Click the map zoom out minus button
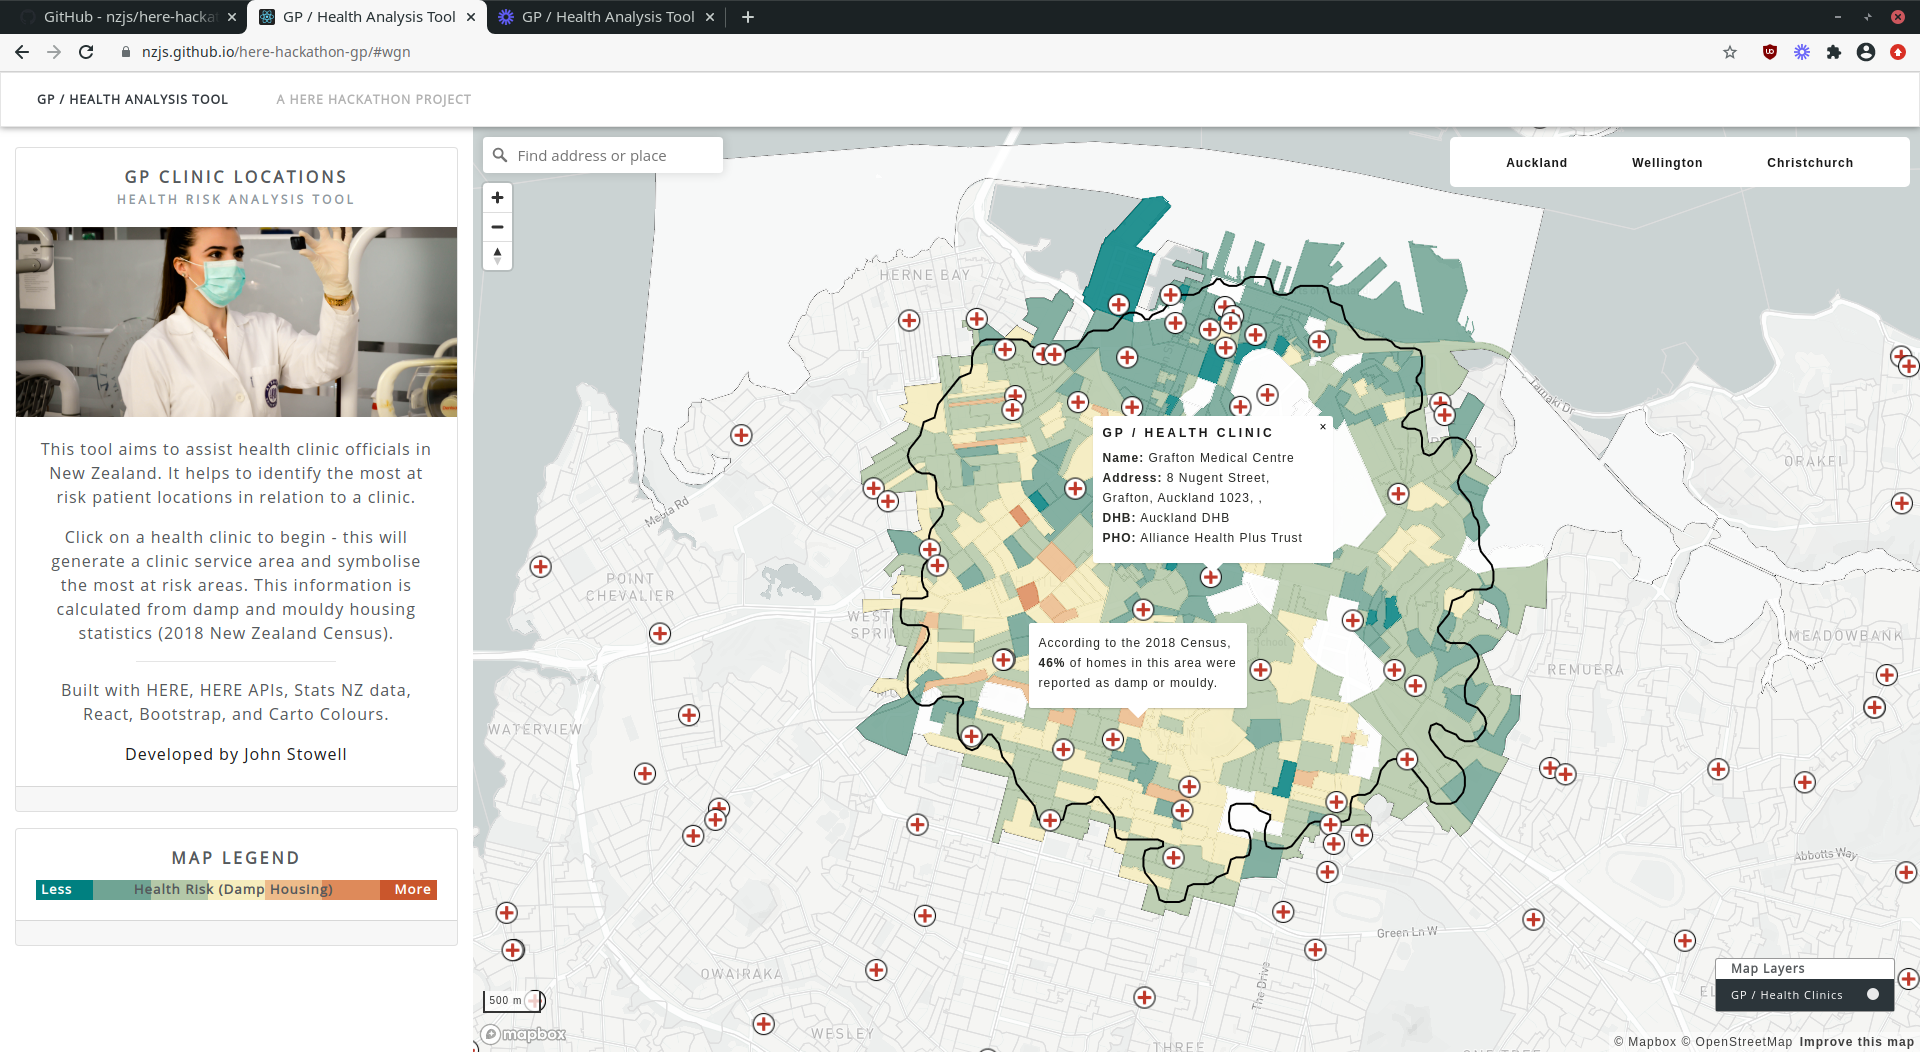 (497, 227)
